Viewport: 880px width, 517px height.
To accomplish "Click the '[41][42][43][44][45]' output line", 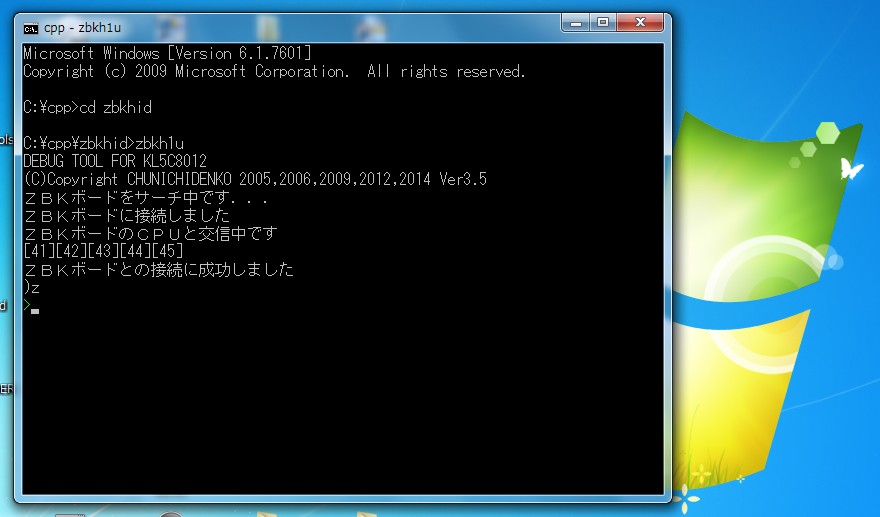I will click(x=103, y=251).
